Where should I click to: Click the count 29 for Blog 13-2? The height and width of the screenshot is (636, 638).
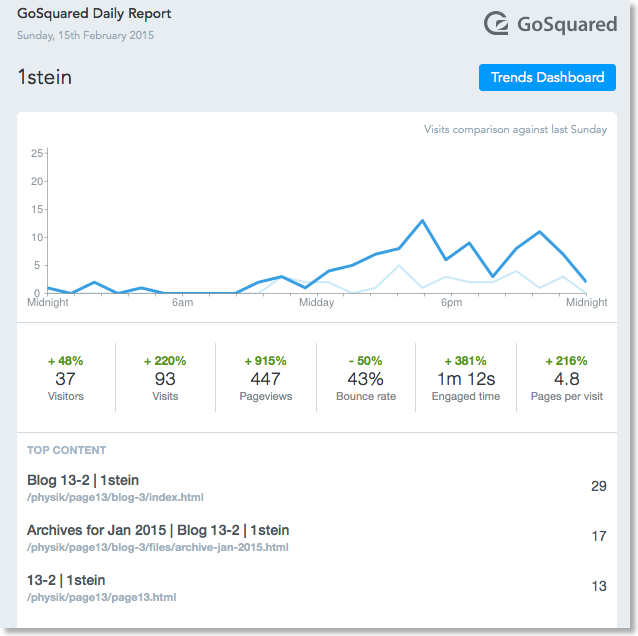[x=599, y=486]
